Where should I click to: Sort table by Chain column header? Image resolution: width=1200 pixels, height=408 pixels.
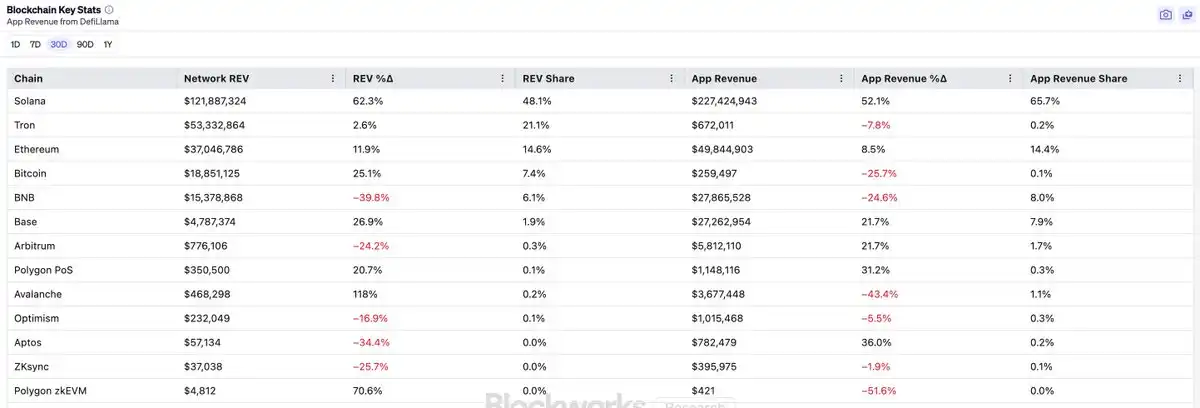[28, 78]
